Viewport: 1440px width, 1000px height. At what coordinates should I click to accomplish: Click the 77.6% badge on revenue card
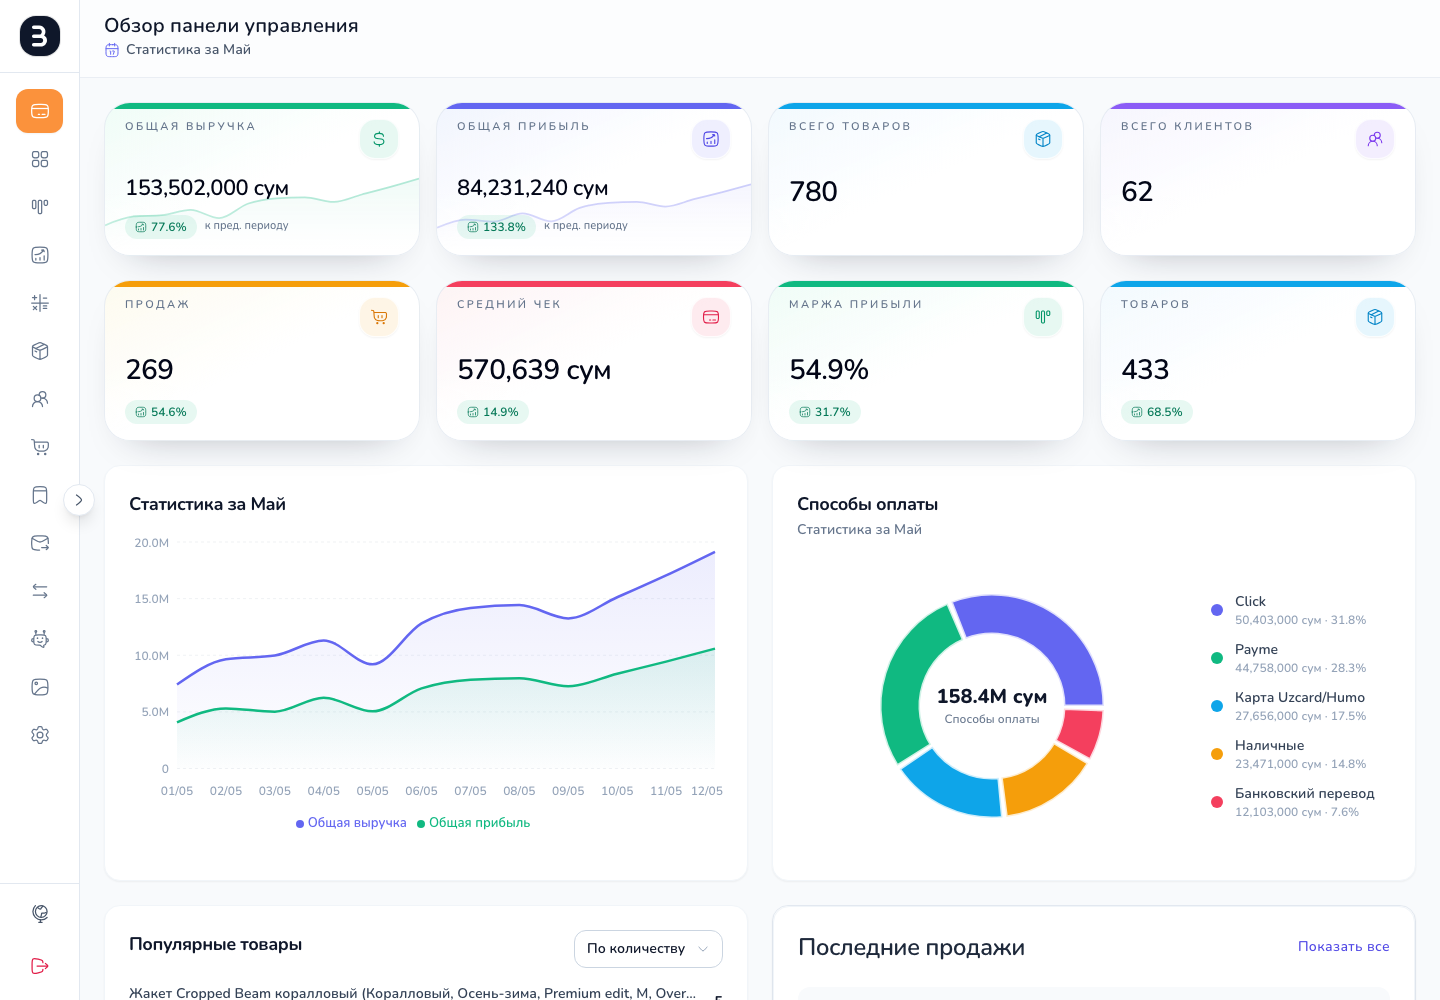(161, 227)
